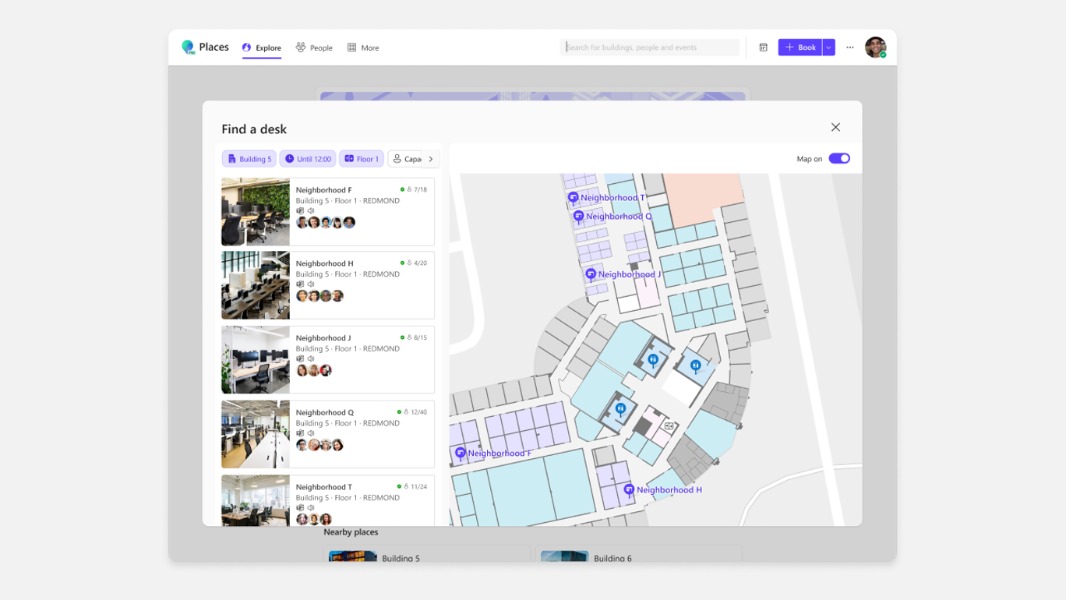Open the More menu in the navigation bar
The image size is (1066, 600).
[x=362, y=47]
